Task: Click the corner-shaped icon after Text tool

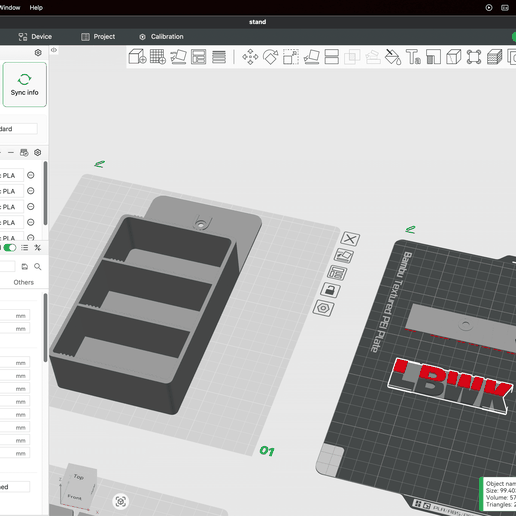Action: pos(433,57)
